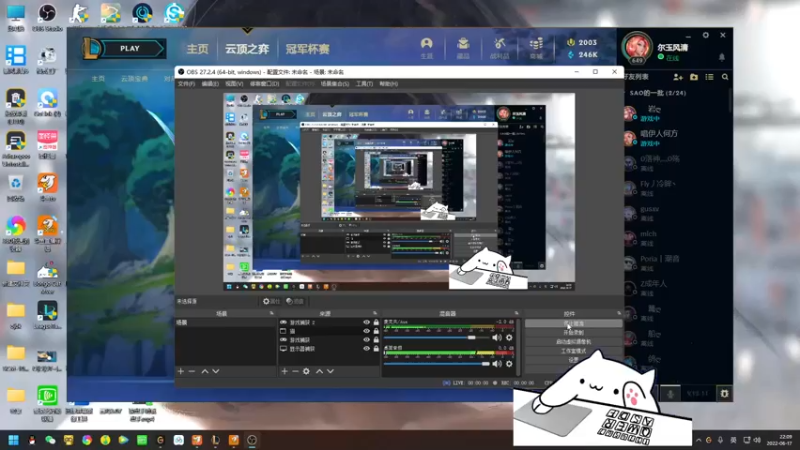
Task: Mute the desktop audio speaker icon
Action: pos(497,364)
